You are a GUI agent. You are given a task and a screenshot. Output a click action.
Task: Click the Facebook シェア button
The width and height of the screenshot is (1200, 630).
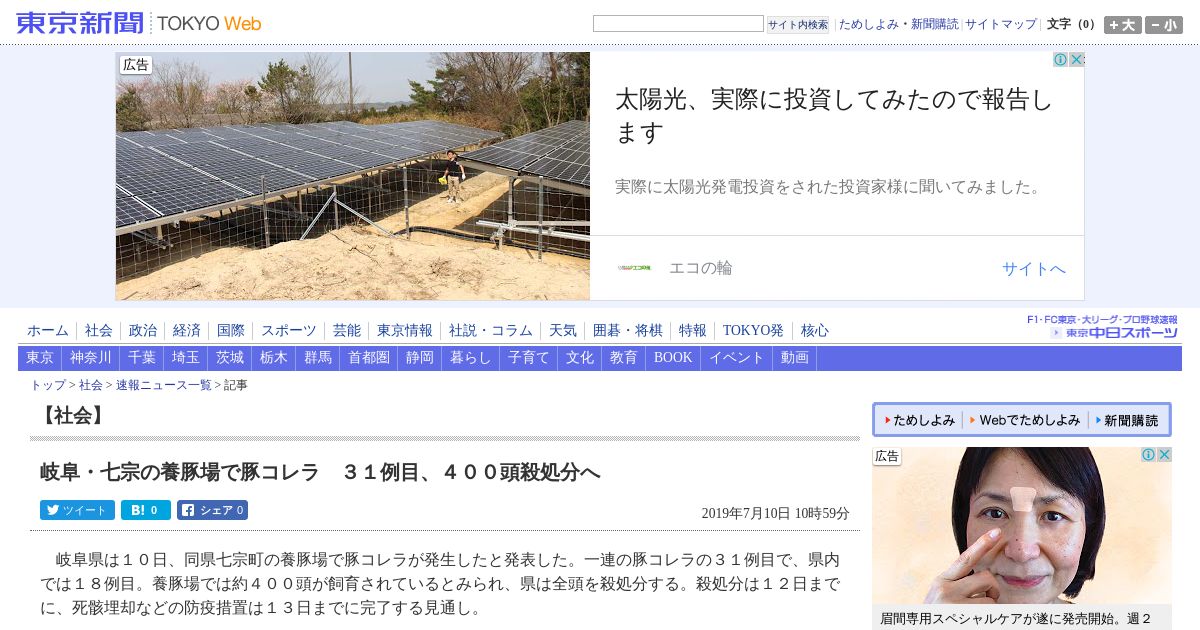(x=213, y=510)
